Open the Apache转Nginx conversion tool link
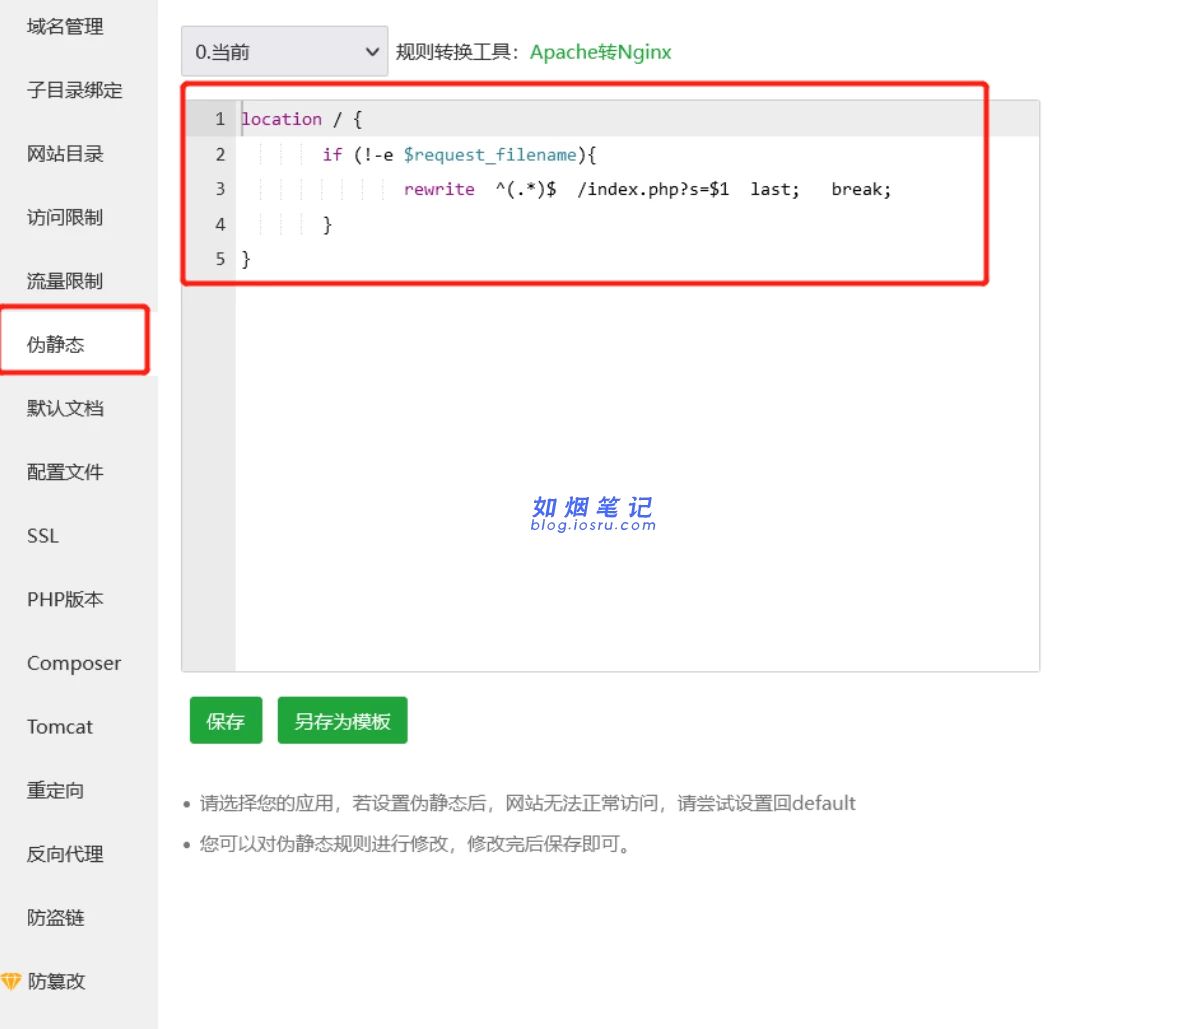Image resolution: width=1187 pixels, height=1029 pixels. [600, 51]
